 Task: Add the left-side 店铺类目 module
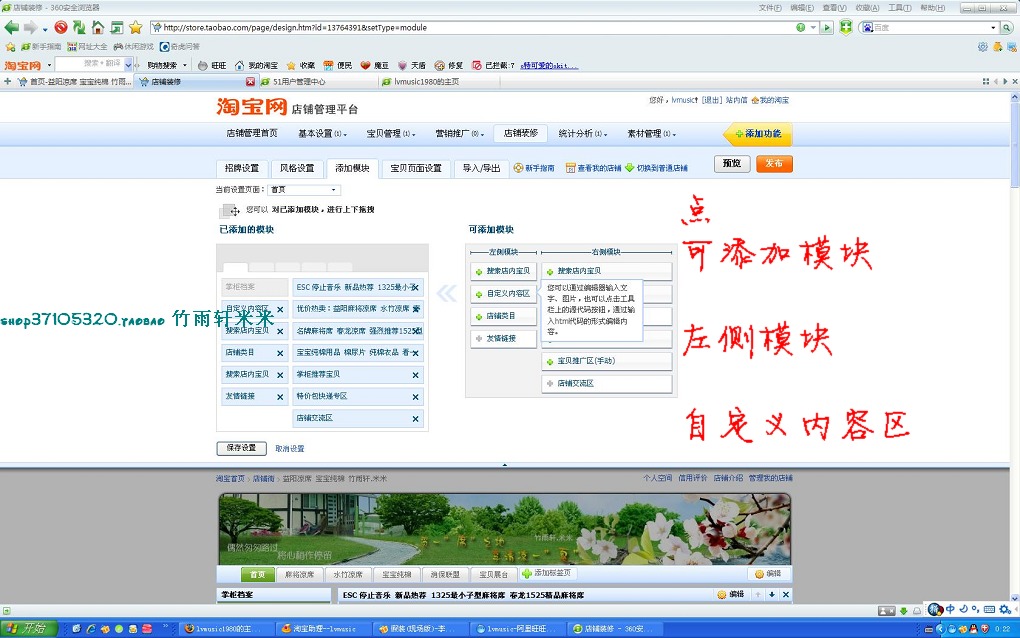(503, 316)
